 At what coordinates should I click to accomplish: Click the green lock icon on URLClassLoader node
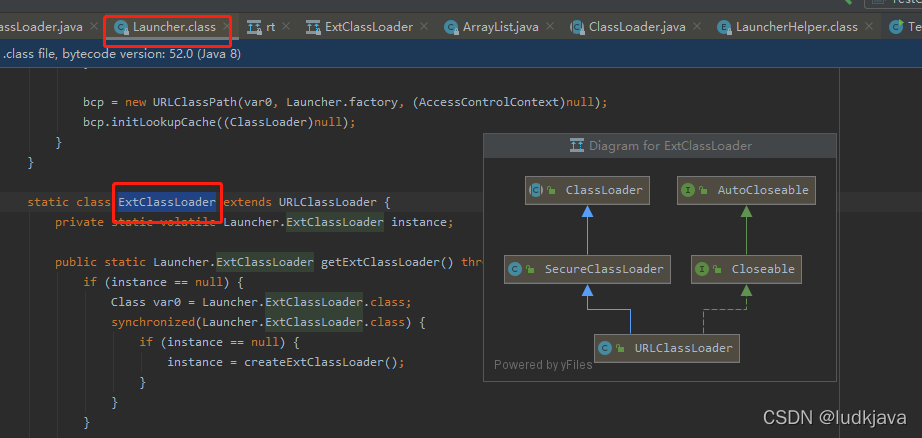click(x=620, y=348)
